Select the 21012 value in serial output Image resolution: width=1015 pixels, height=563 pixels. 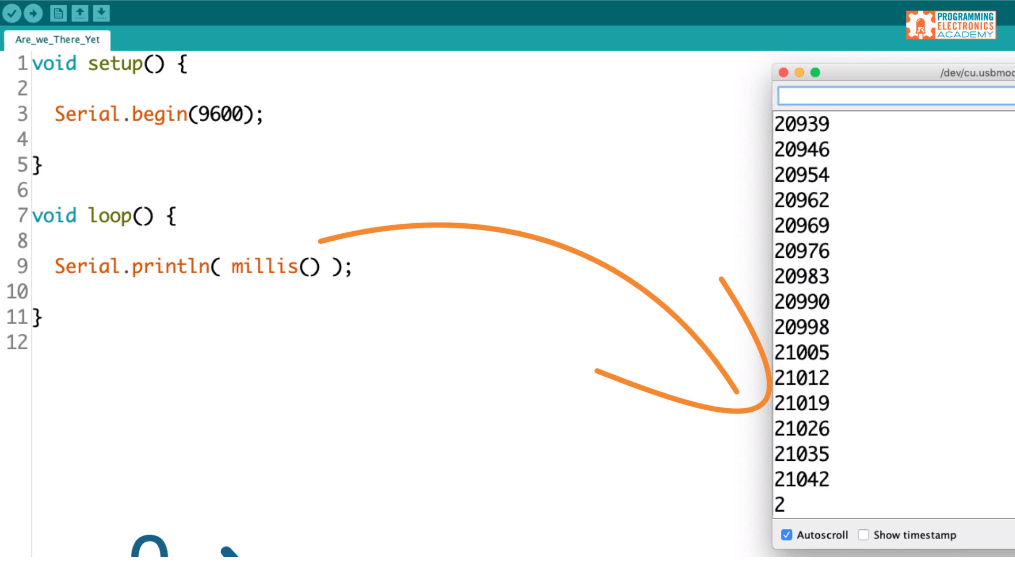[x=802, y=378]
